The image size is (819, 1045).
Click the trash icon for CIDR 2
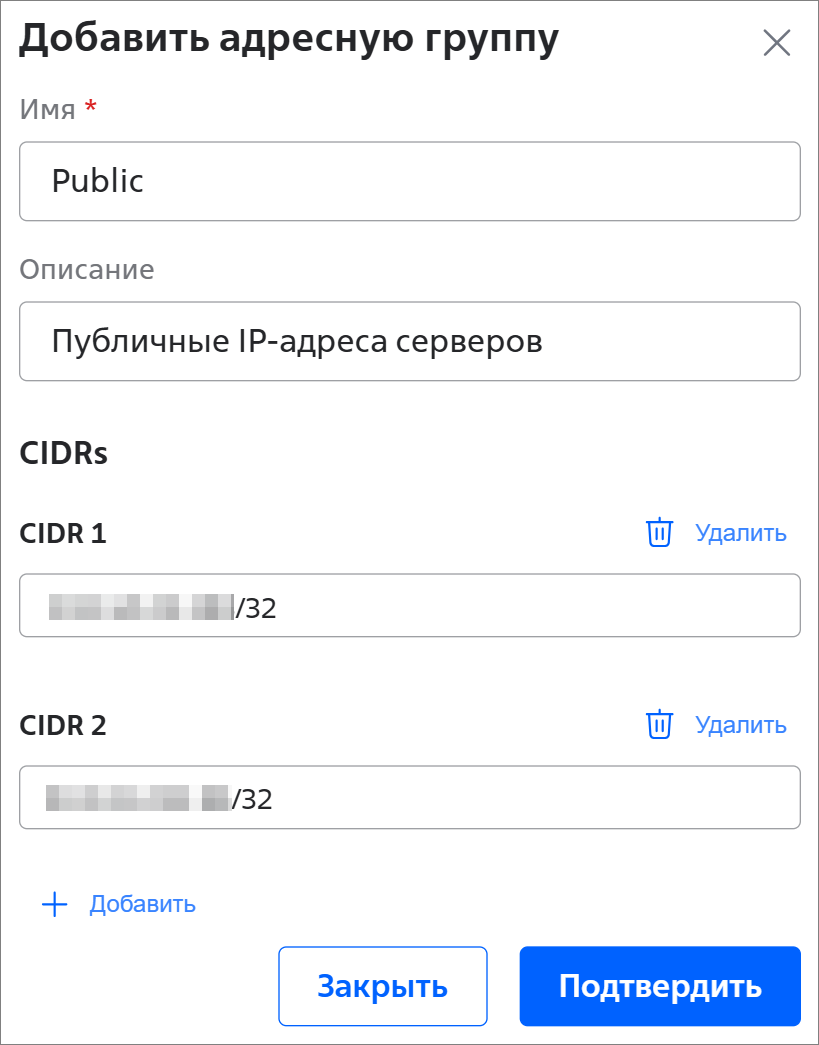coord(658,725)
